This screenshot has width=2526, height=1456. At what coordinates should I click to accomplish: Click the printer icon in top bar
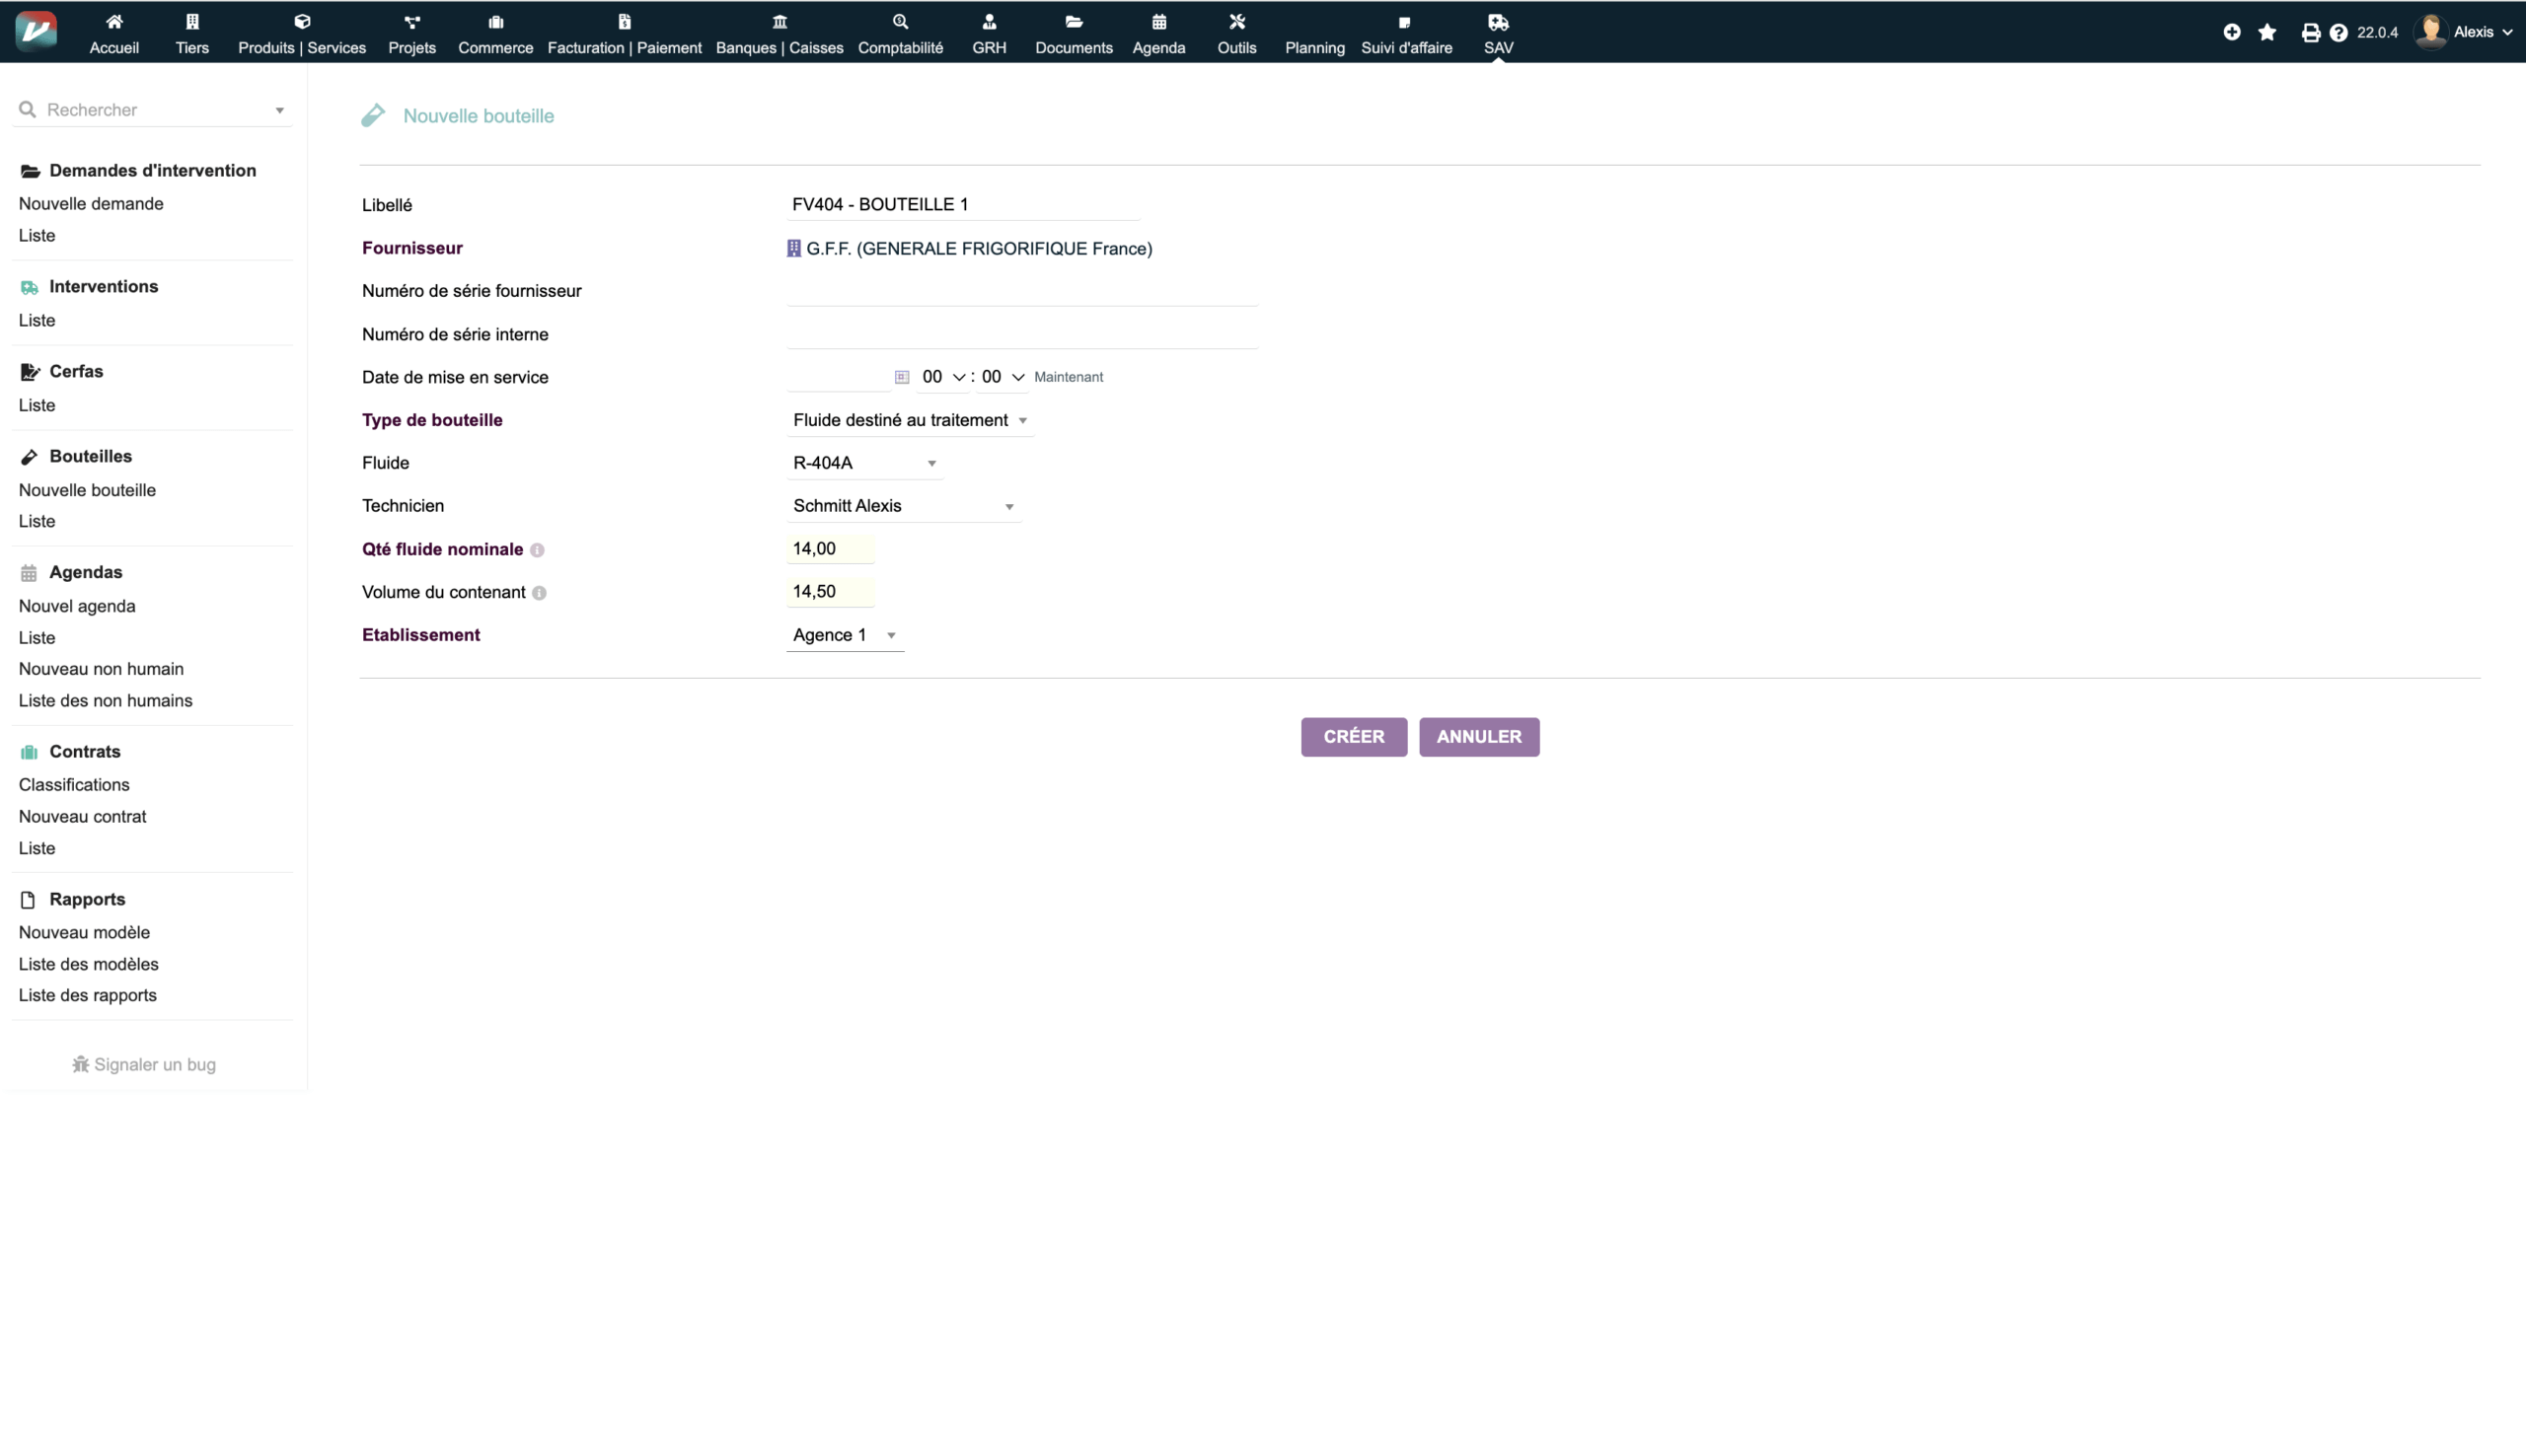click(x=2310, y=32)
